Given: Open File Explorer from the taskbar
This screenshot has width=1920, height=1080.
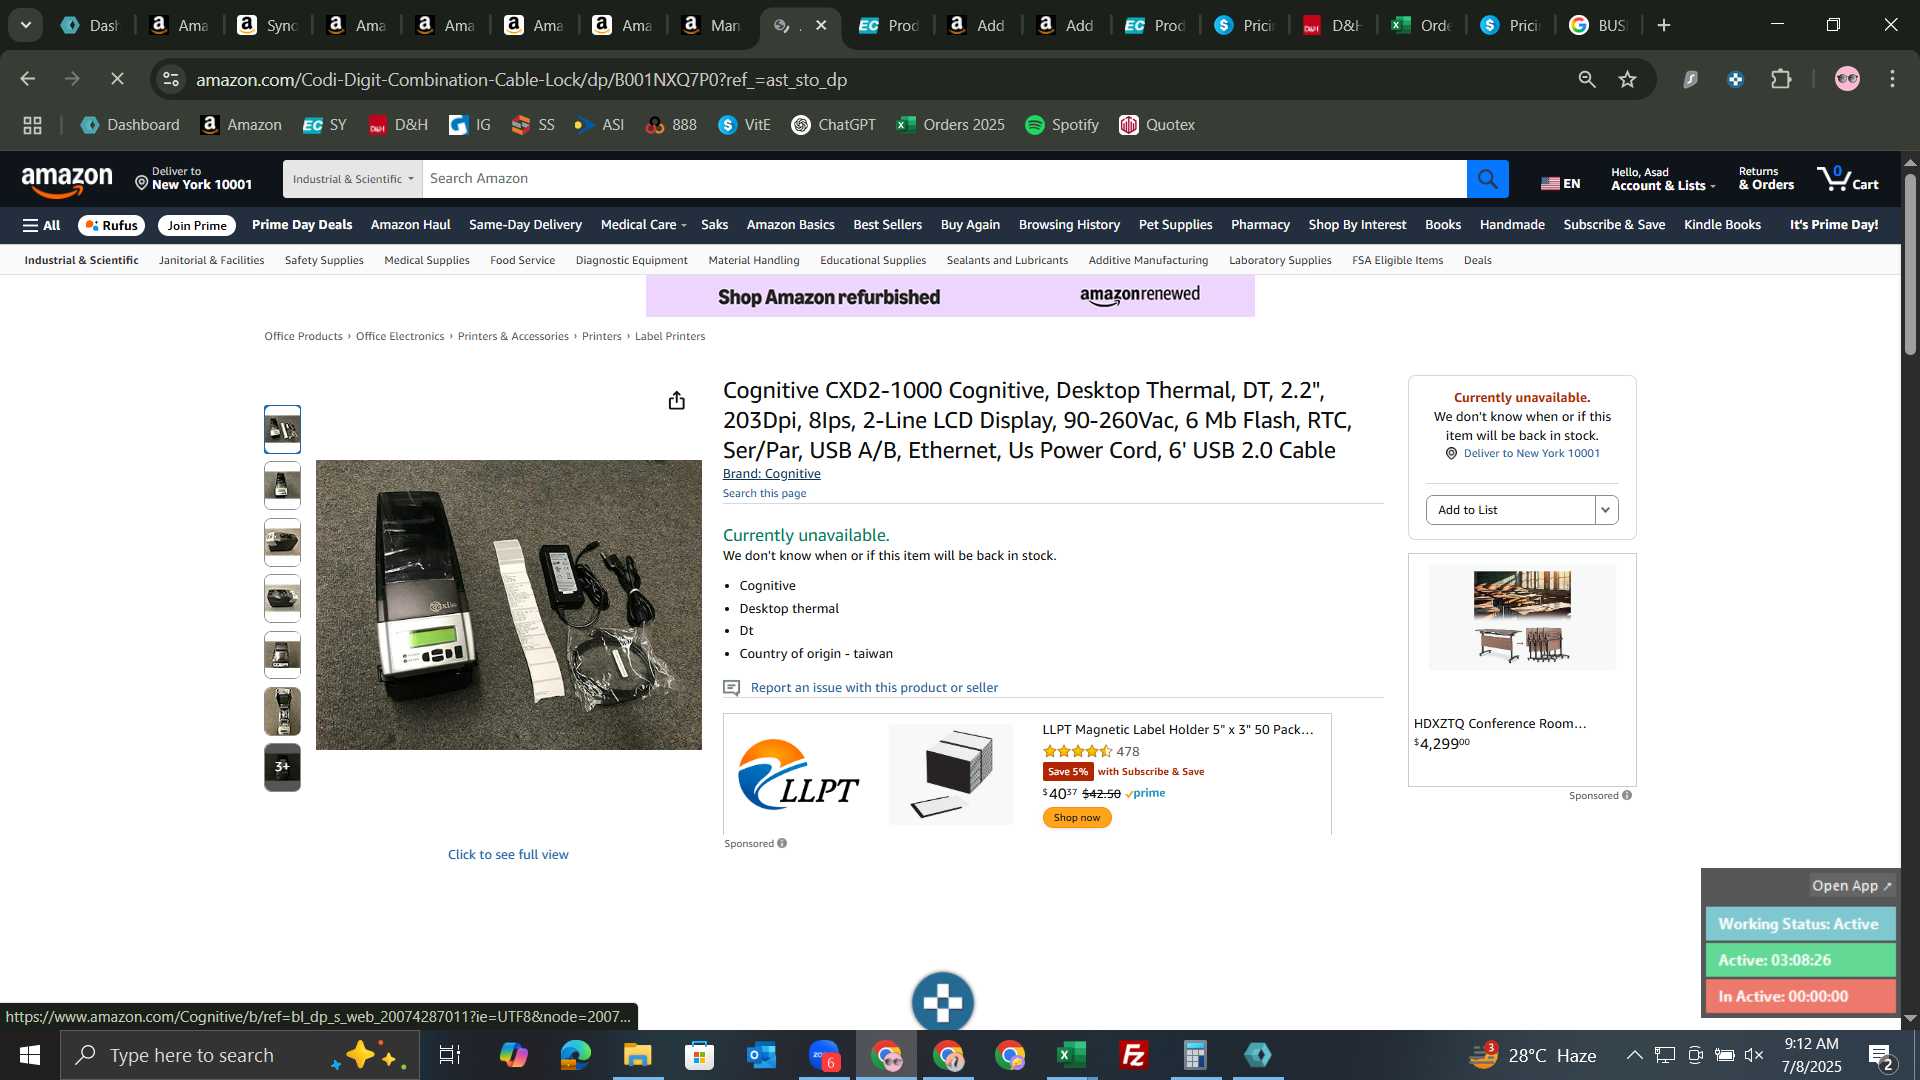Looking at the screenshot, I should [x=637, y=1055].
